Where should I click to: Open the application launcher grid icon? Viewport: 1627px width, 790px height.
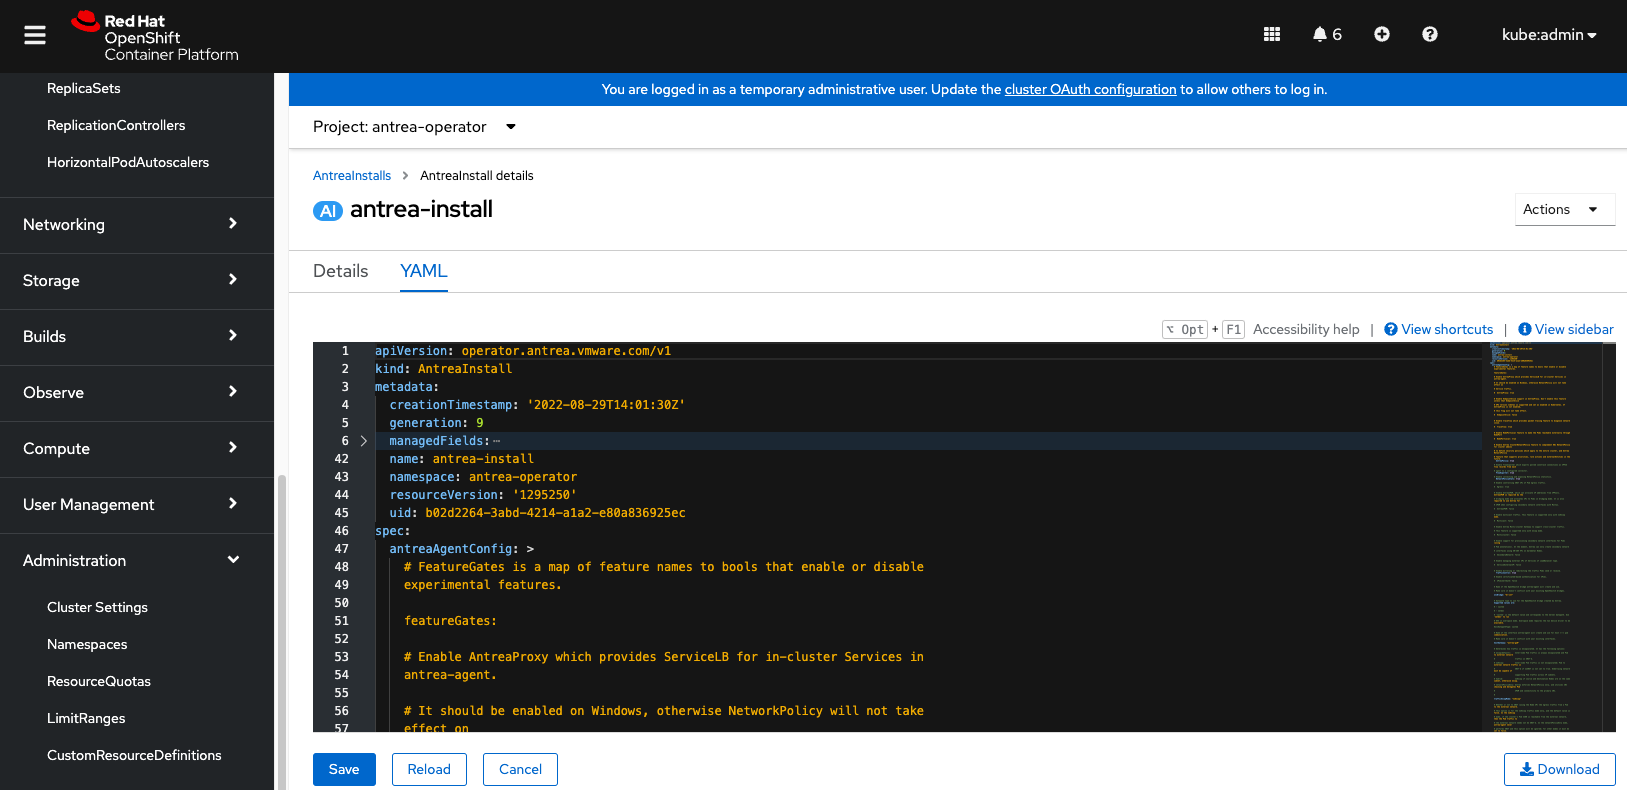point(1272,34)
